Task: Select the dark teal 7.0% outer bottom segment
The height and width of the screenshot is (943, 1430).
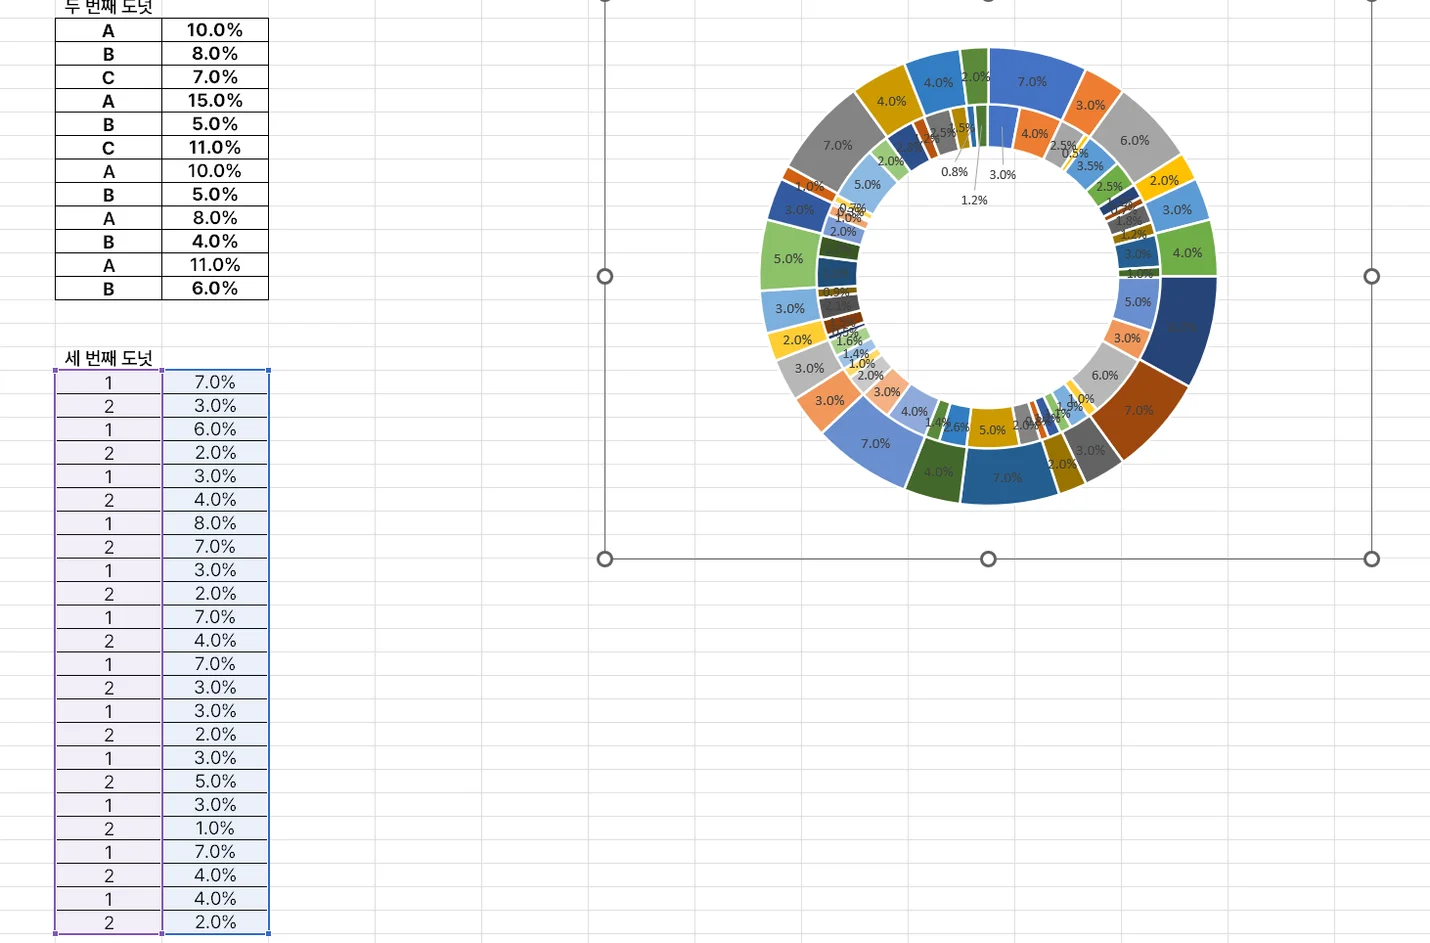Action: [1008, 477]
